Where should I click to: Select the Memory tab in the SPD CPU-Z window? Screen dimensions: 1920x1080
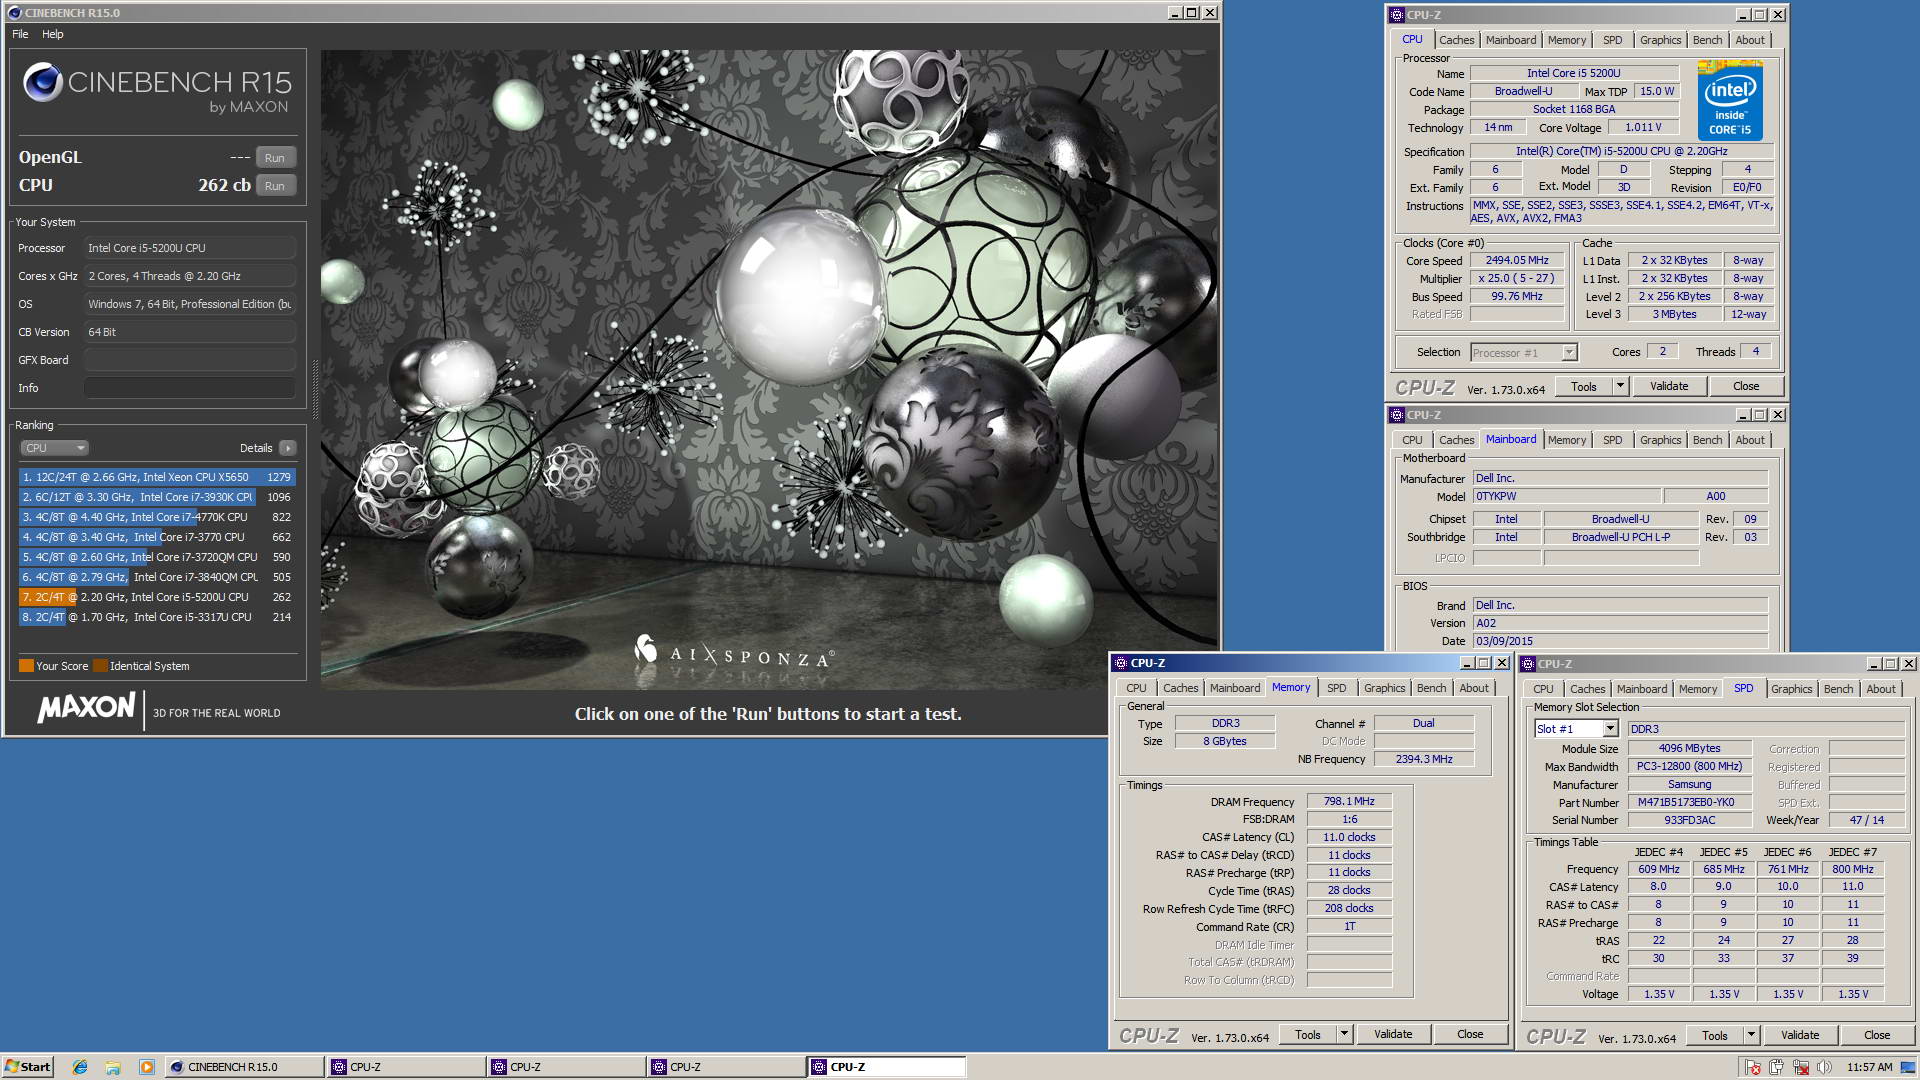click(x=1697, y=689)
